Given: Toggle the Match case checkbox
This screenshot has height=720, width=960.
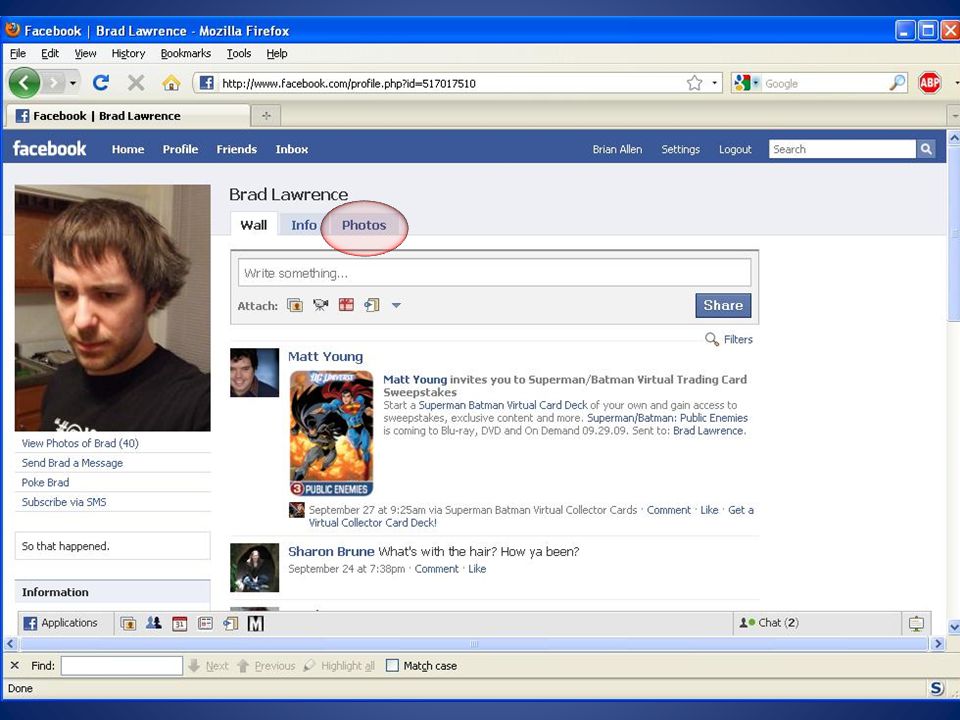Looking at the screenshot, I should coord(392,666).
